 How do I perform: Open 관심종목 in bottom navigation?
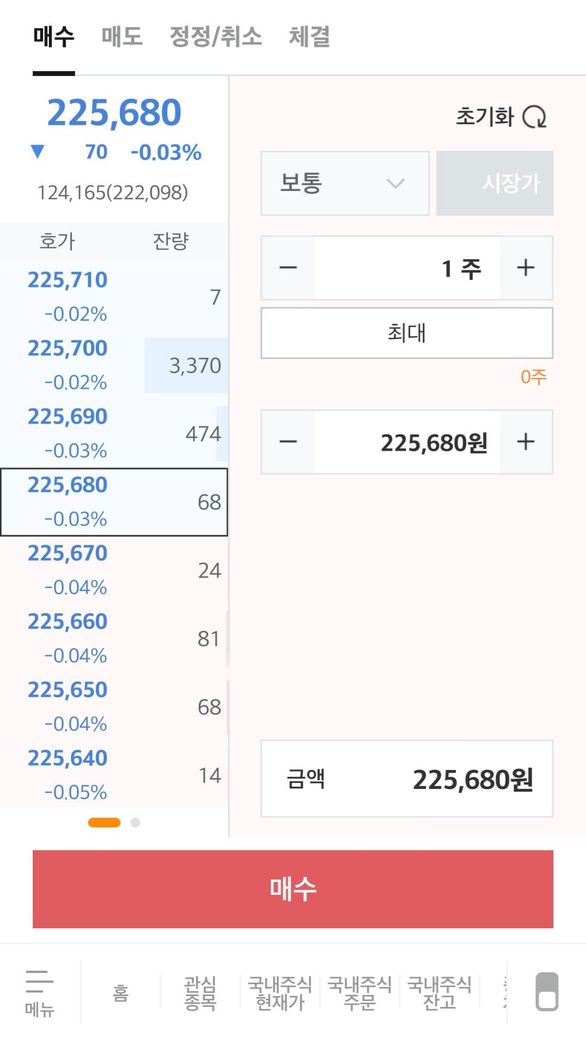200,993
